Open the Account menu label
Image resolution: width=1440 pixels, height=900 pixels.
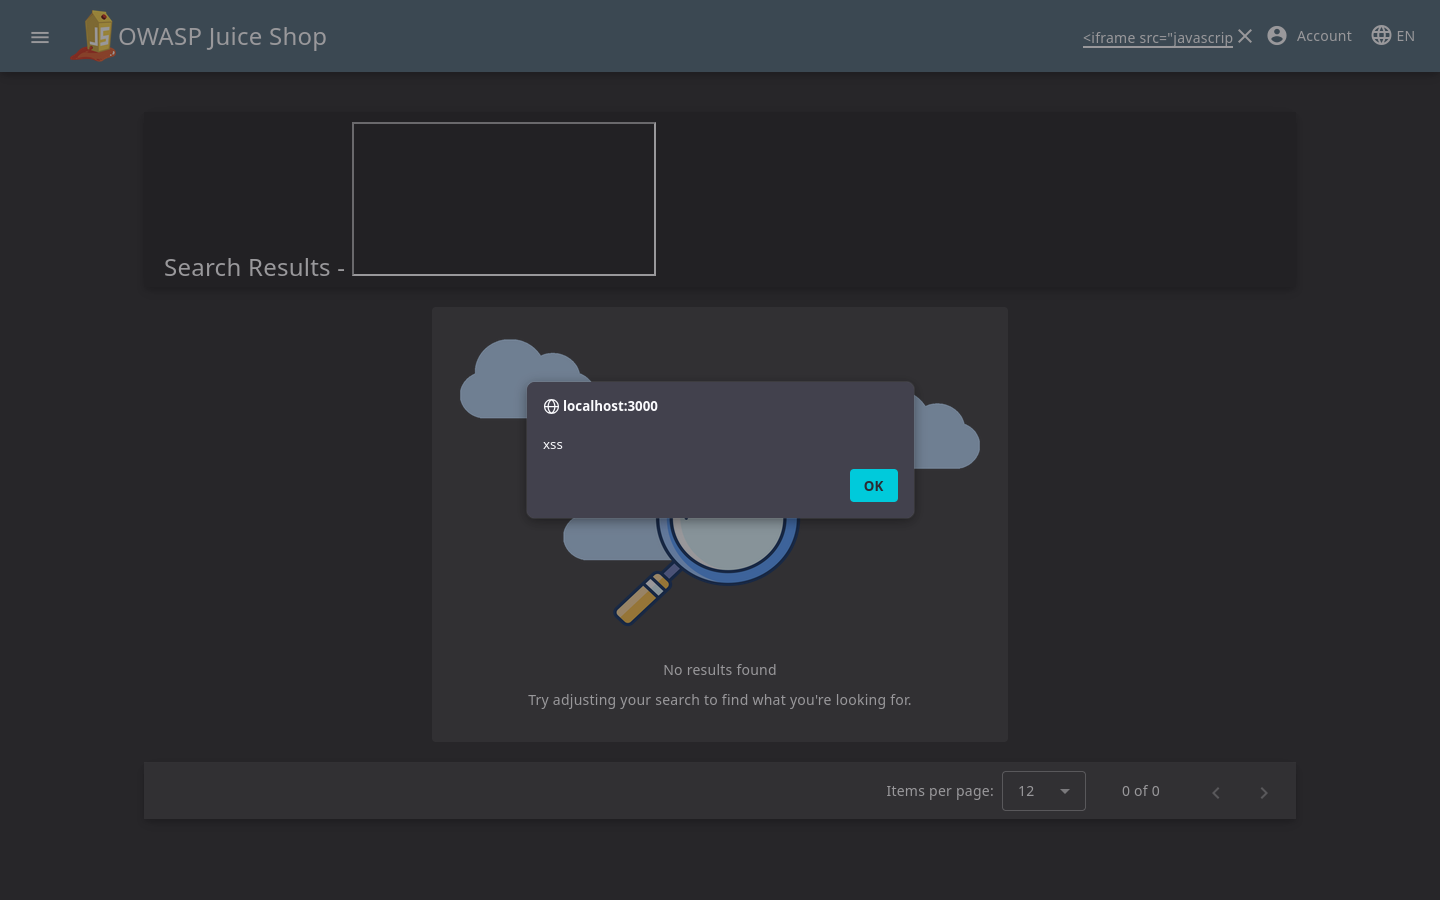(x=1324, y=36)
